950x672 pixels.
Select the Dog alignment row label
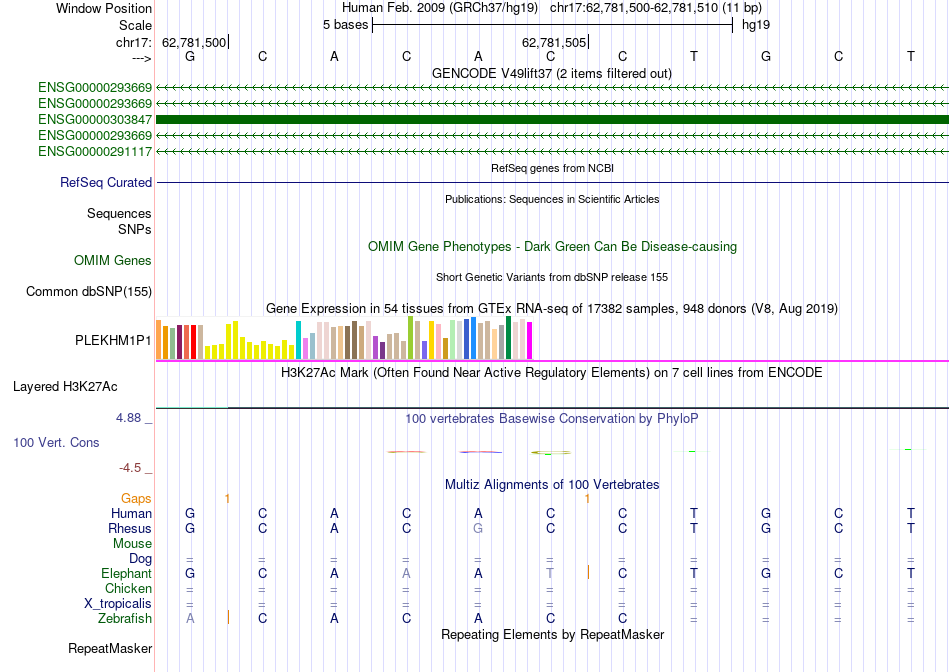(140, 558)
